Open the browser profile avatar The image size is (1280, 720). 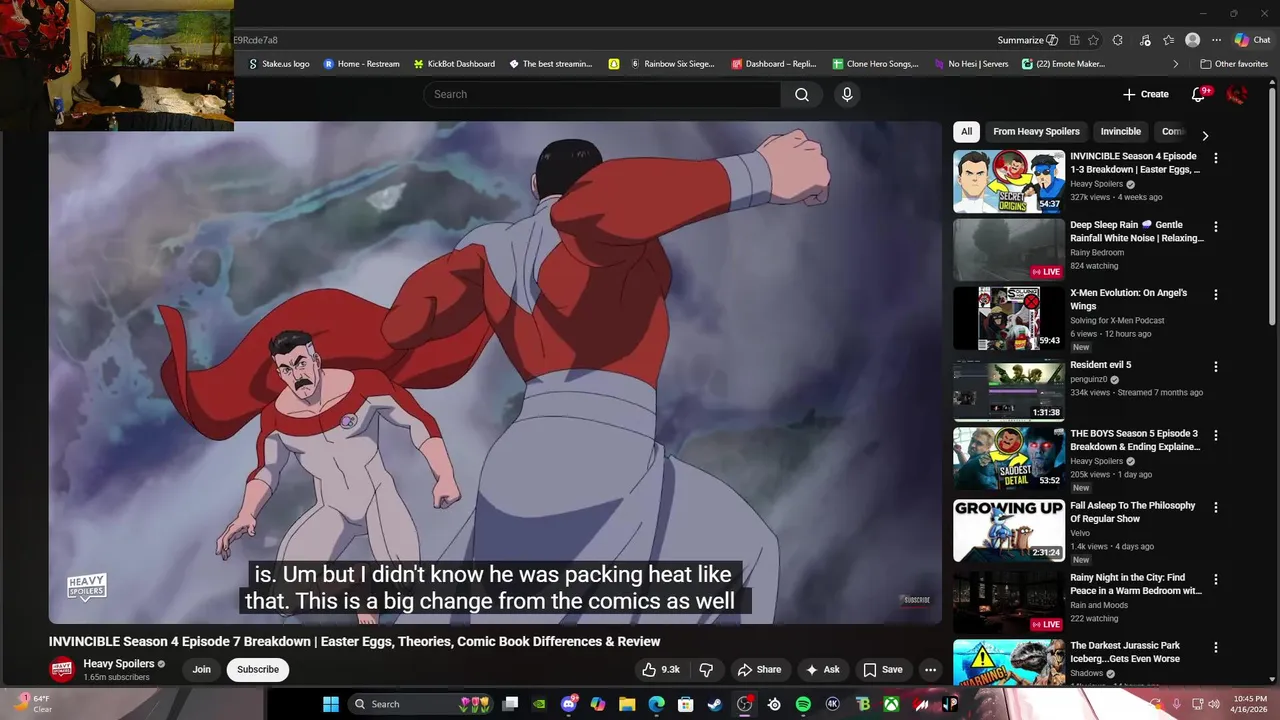click(1192, 40)
